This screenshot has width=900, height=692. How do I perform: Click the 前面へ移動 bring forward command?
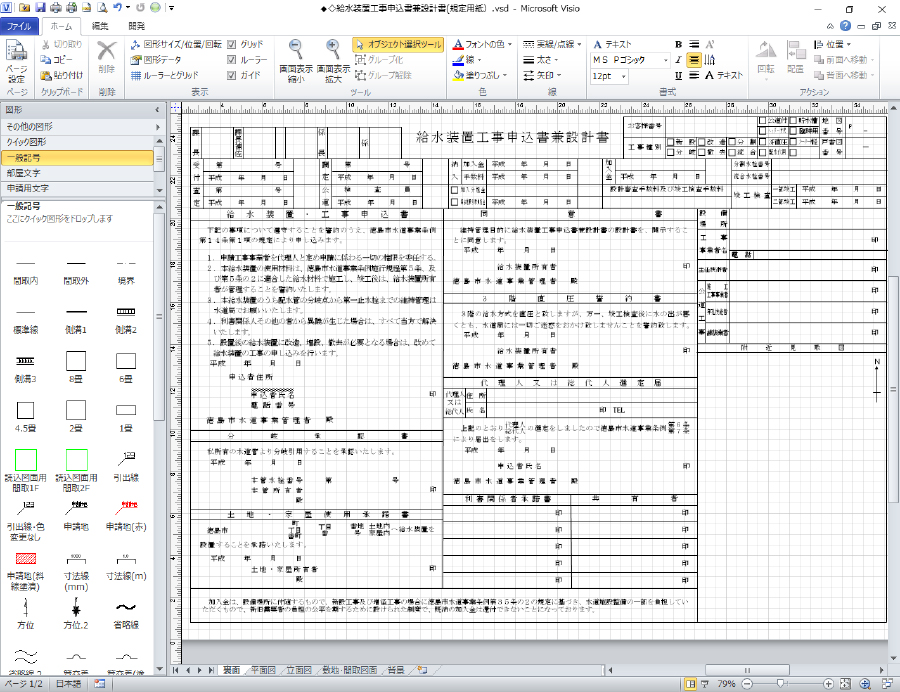[844, 60]
